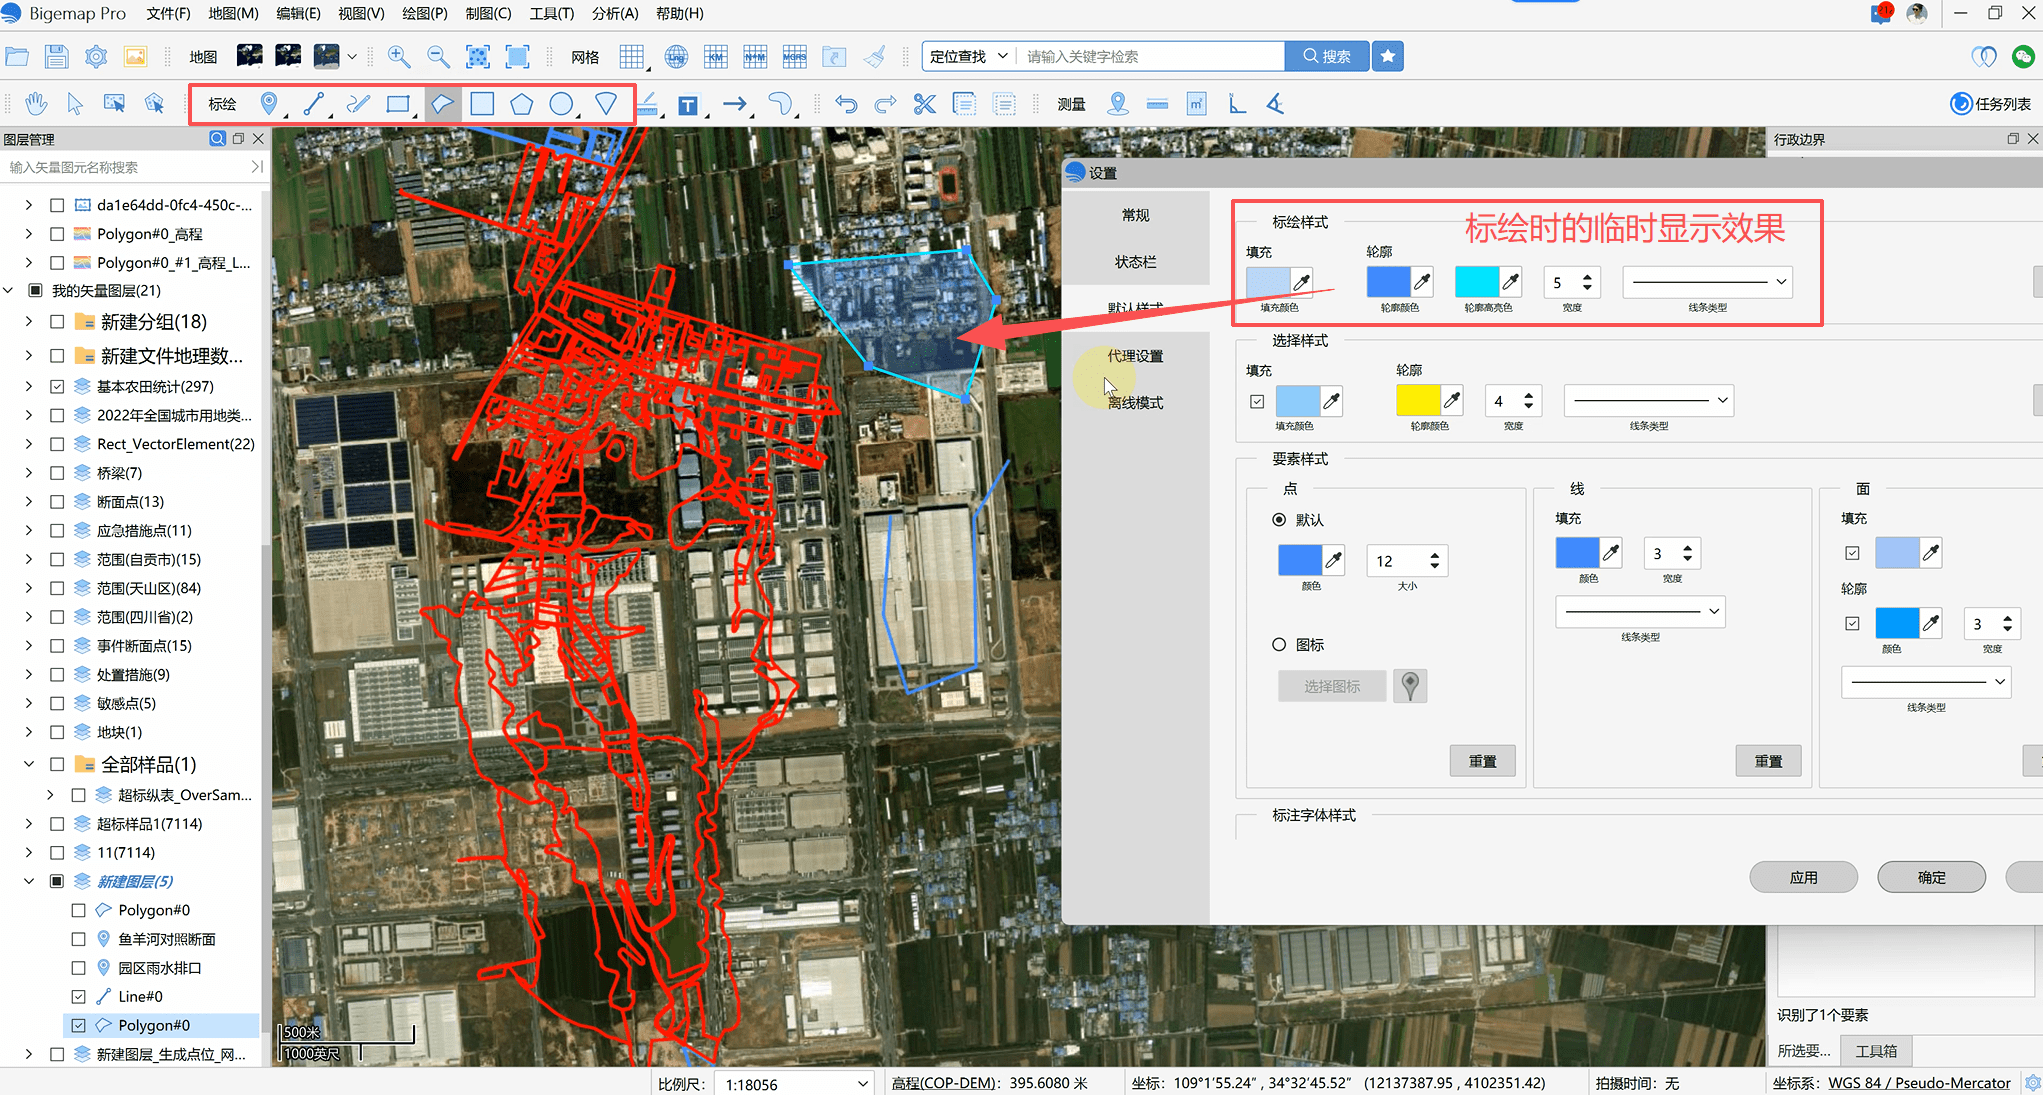Click the WGS 84 / Pseudo-Mercator link

[1919, 1083]
